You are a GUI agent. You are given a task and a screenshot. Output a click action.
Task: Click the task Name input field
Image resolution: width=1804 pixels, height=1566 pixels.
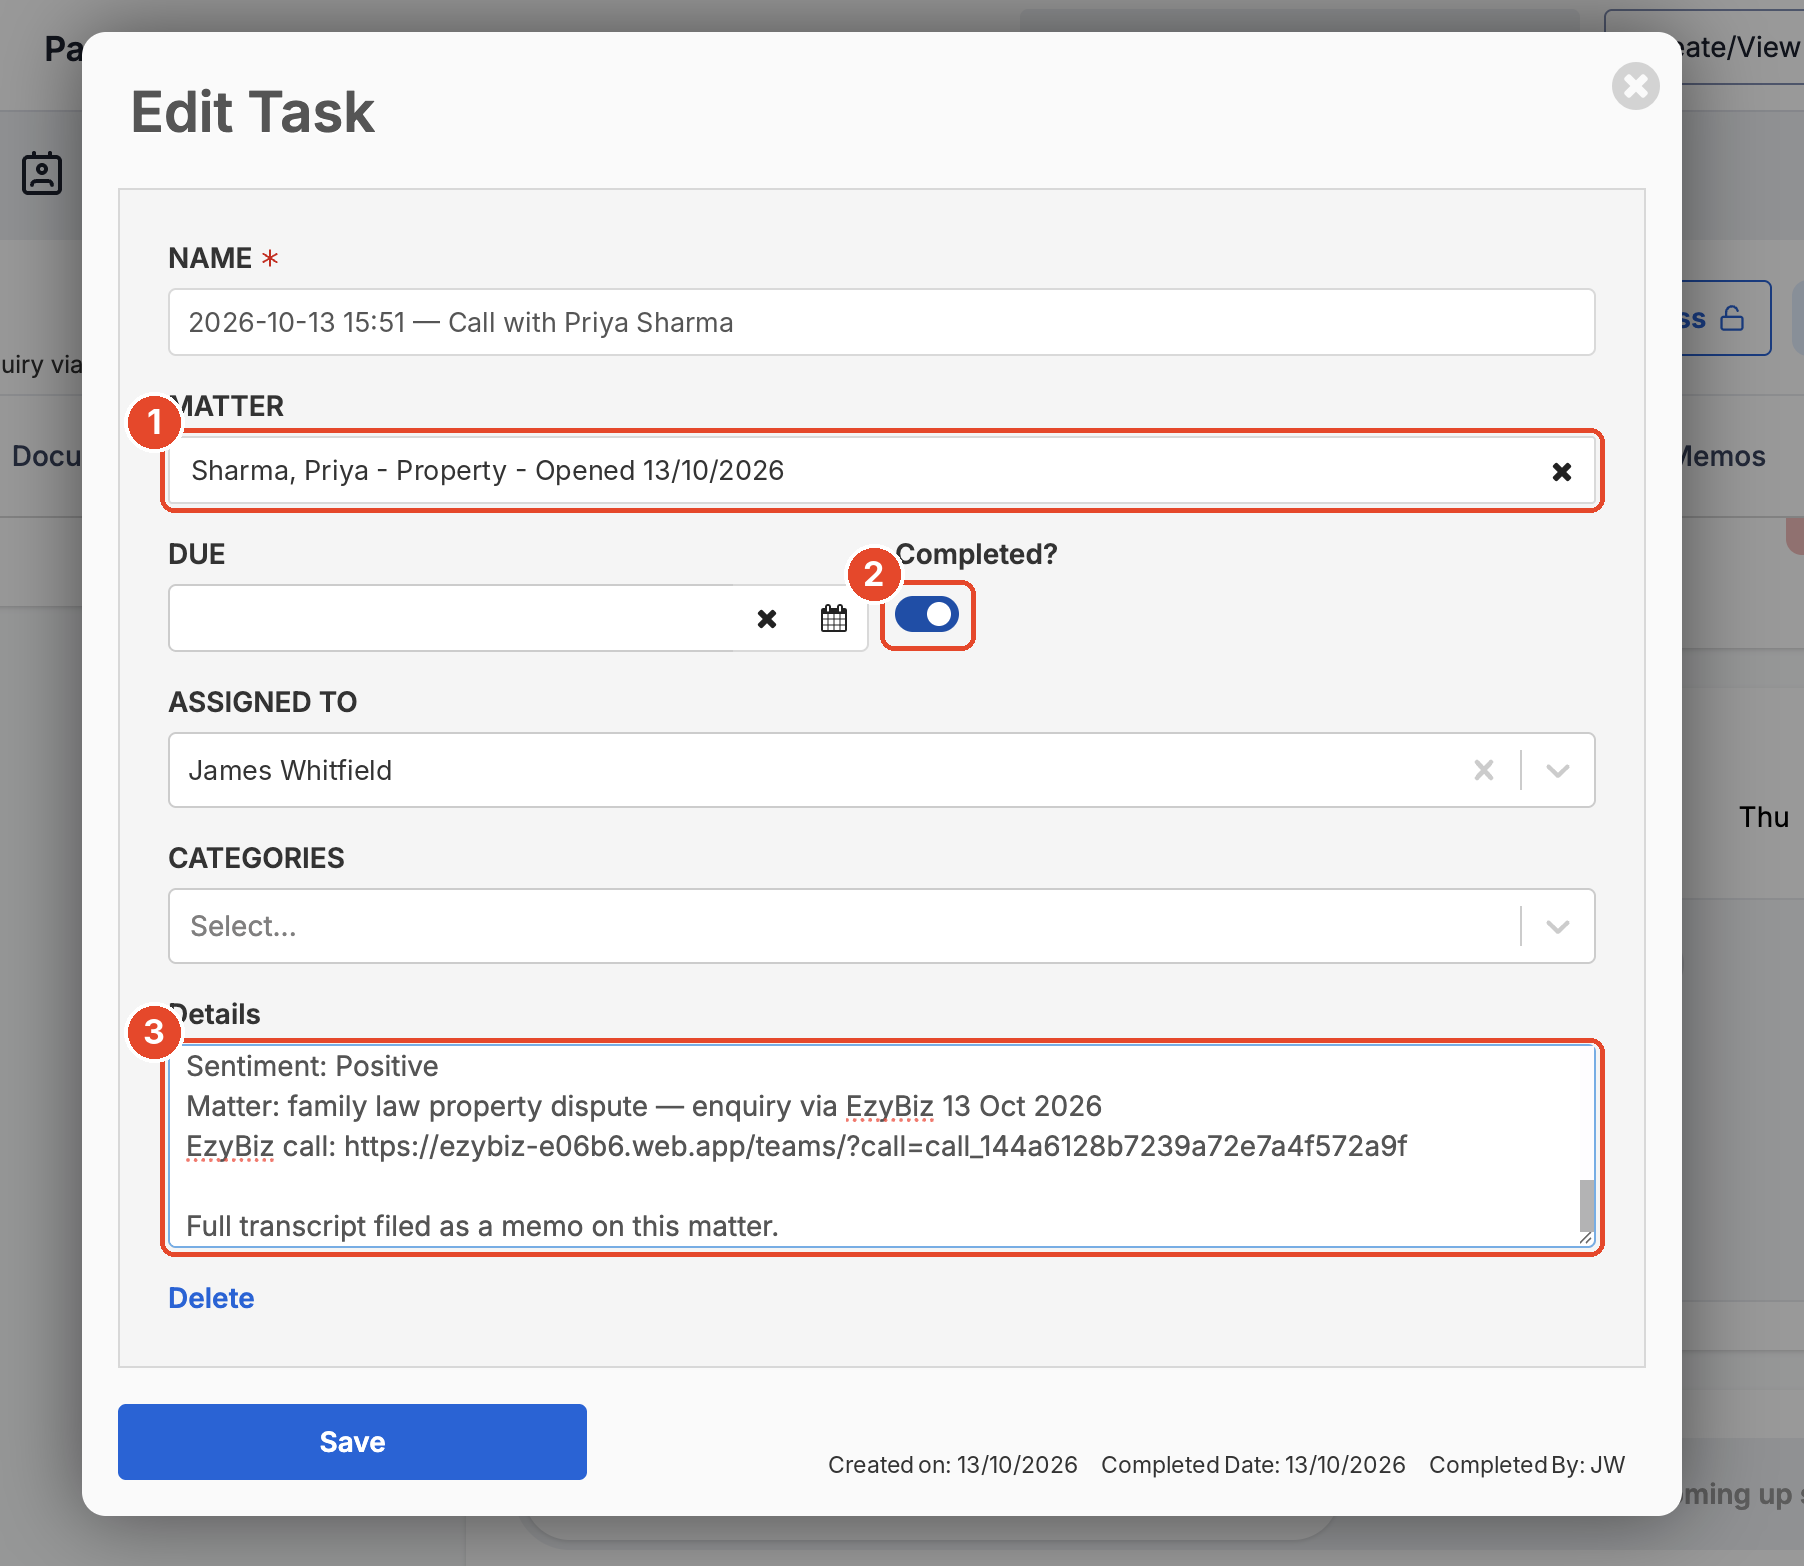click(881, 322)
